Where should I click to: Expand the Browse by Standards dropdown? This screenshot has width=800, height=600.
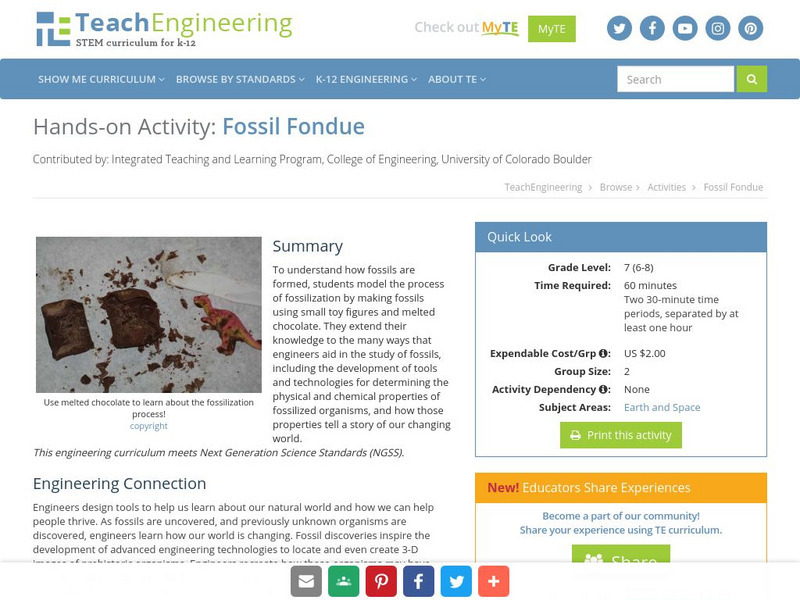coord(240,79)
